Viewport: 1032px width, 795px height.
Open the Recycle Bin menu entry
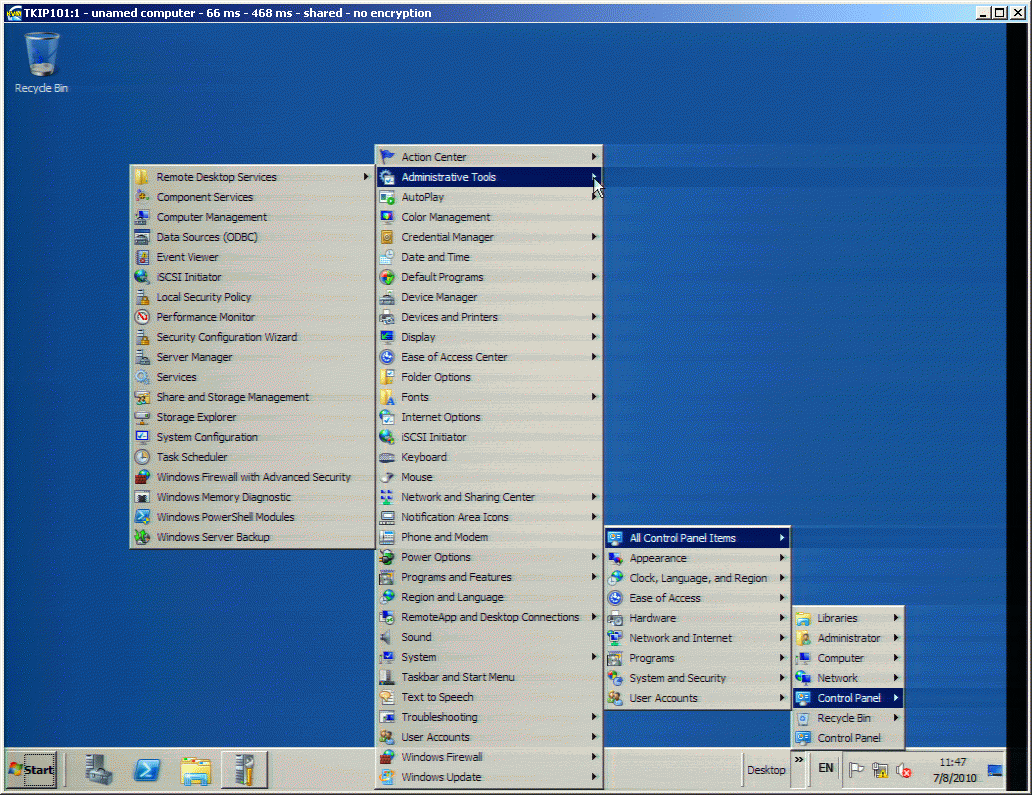848,718
